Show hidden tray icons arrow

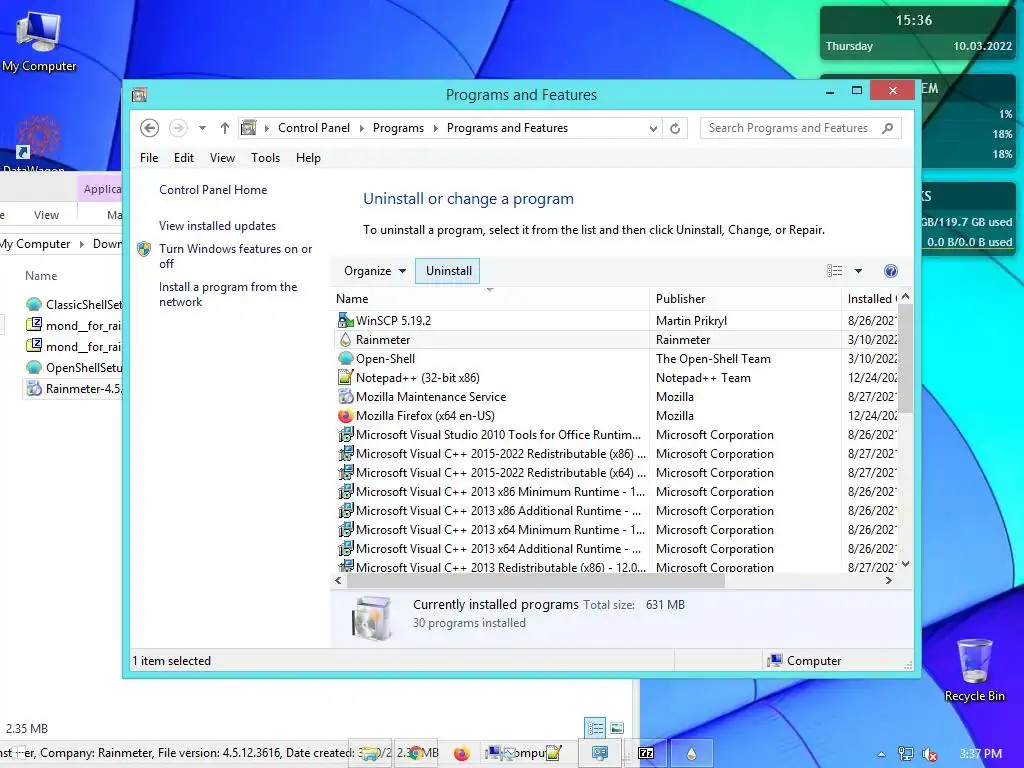pos(881,754)
